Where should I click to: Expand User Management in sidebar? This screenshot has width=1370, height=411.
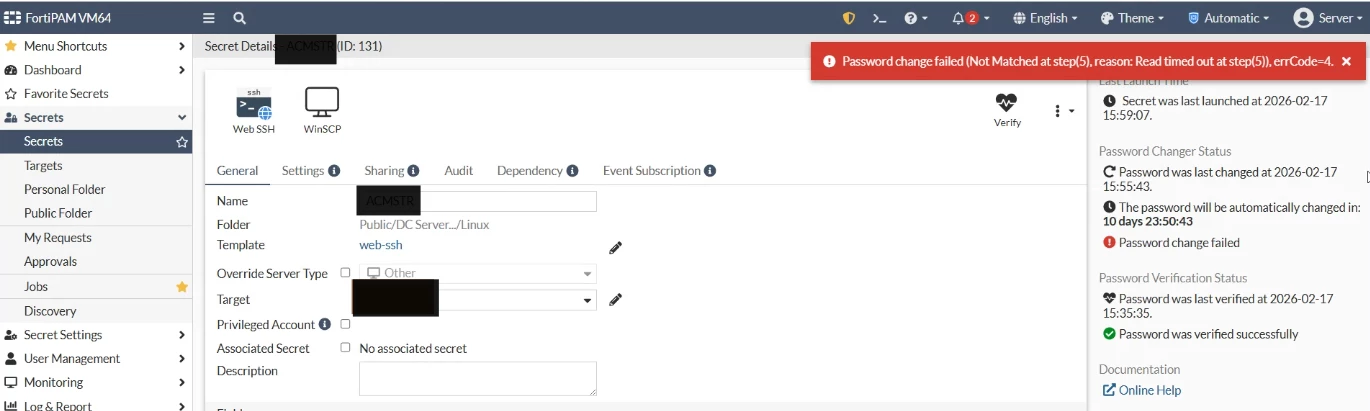[96, 359]
